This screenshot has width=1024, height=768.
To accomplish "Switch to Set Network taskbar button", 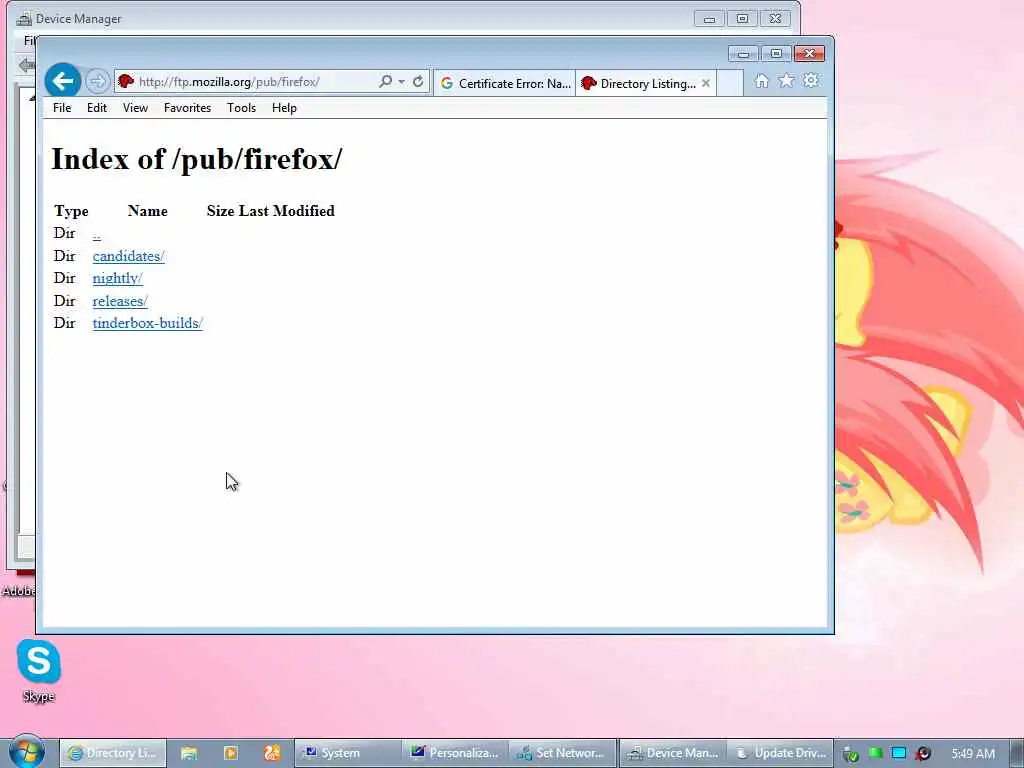I will pos(562,753).
